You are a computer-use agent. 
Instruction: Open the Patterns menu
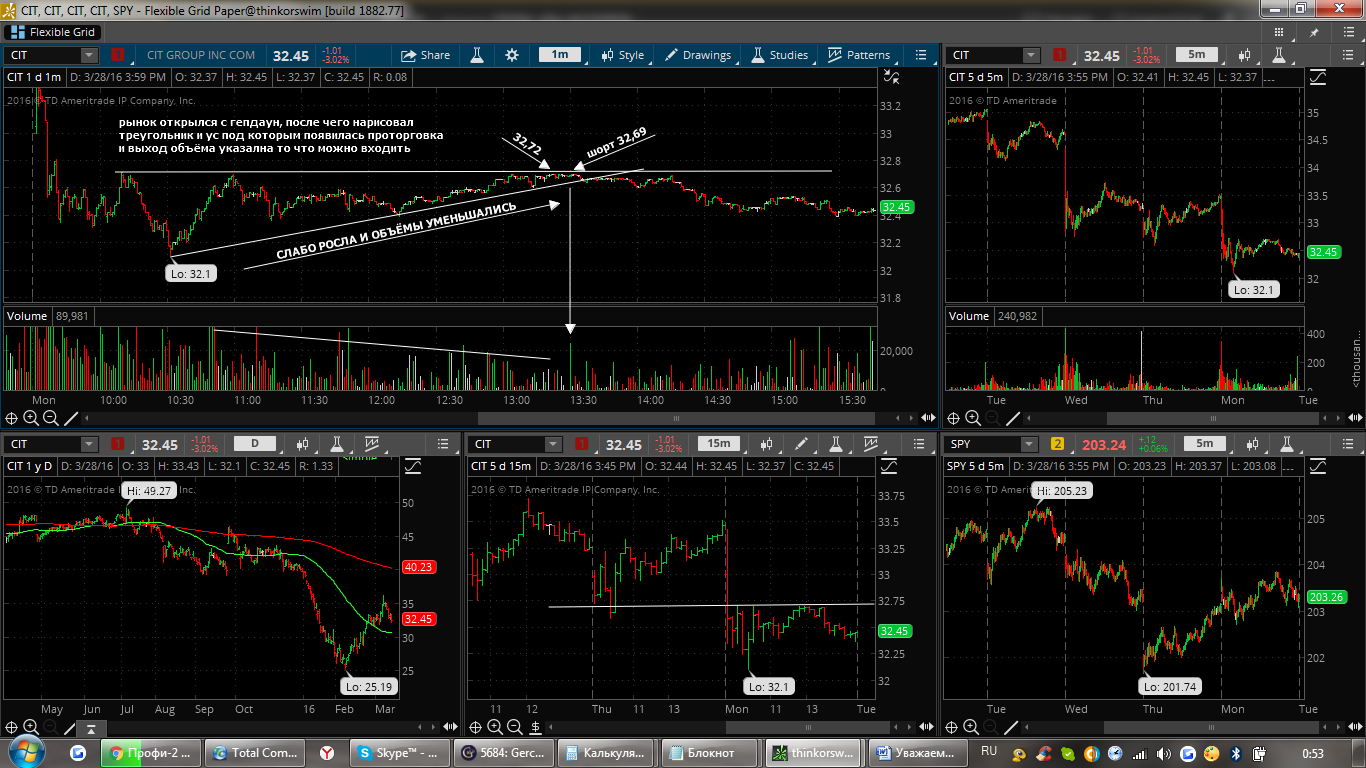[x=858, y=55]
